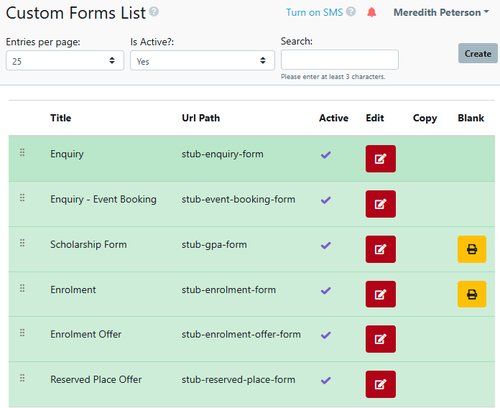Edit the Reserved Place Offer form
Viewport: 500px width, 408px height.
click(381, 384)
